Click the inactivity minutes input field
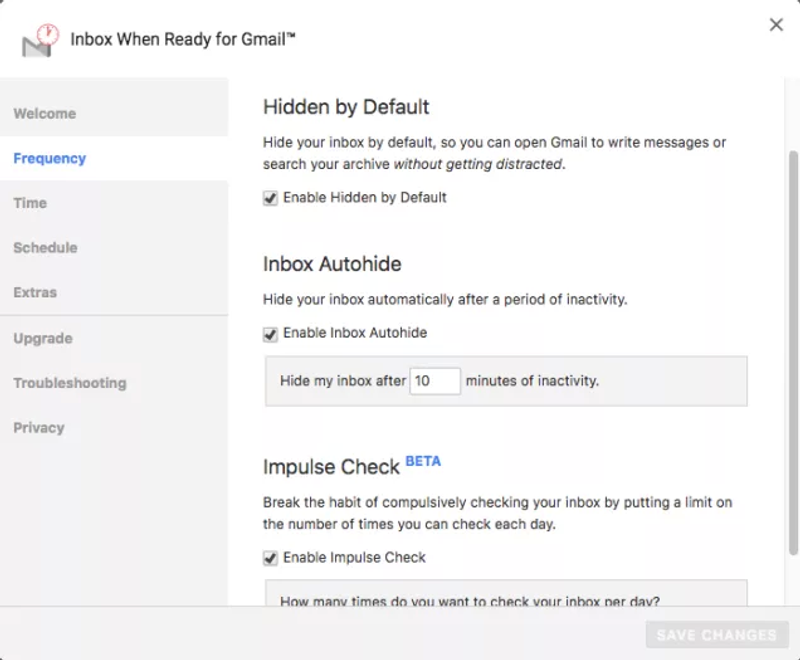The width and height of the screenshot is (800, 660). [435, 381]
